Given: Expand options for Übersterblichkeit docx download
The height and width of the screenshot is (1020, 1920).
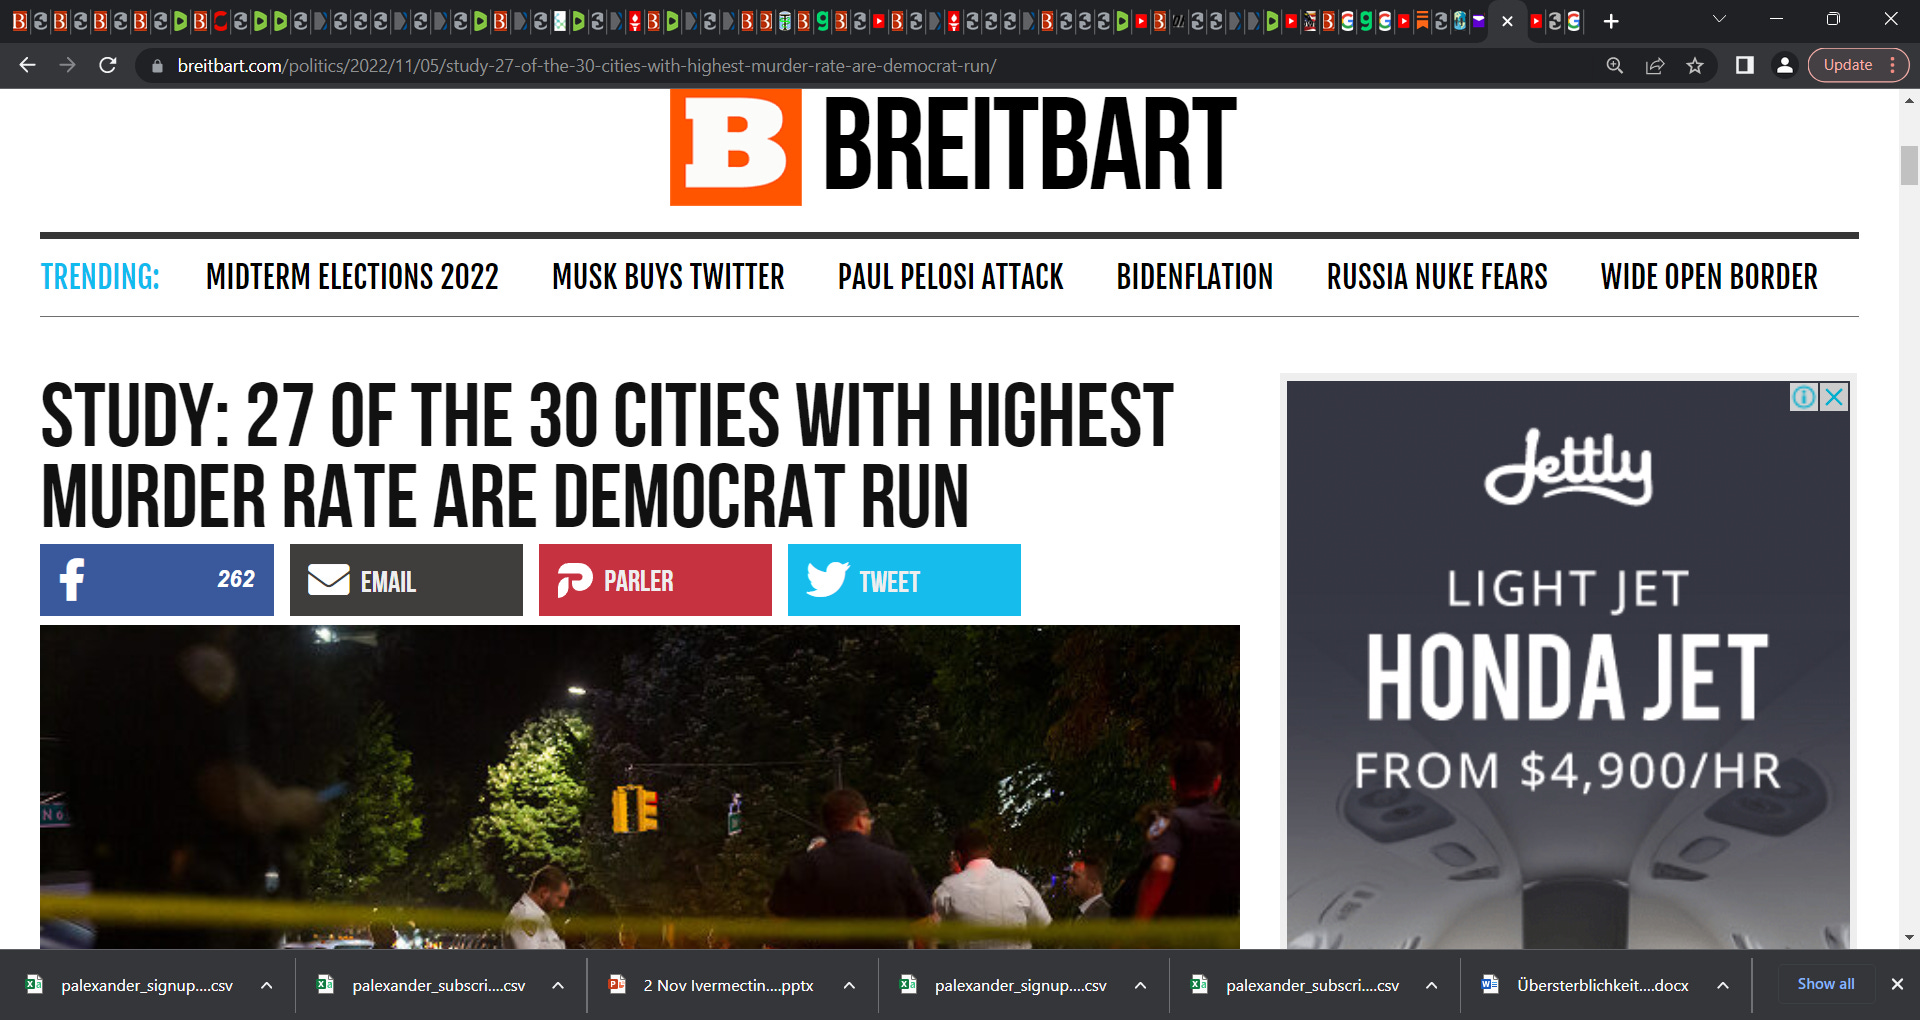Looking at the screenshot, I should pos(1723,985).
